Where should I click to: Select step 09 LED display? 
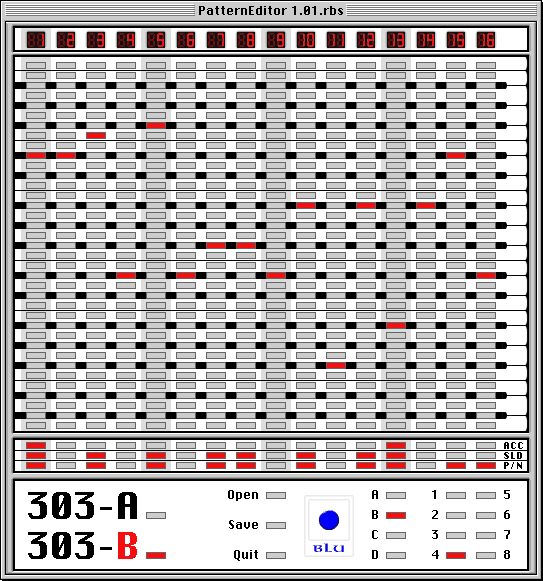276,40
